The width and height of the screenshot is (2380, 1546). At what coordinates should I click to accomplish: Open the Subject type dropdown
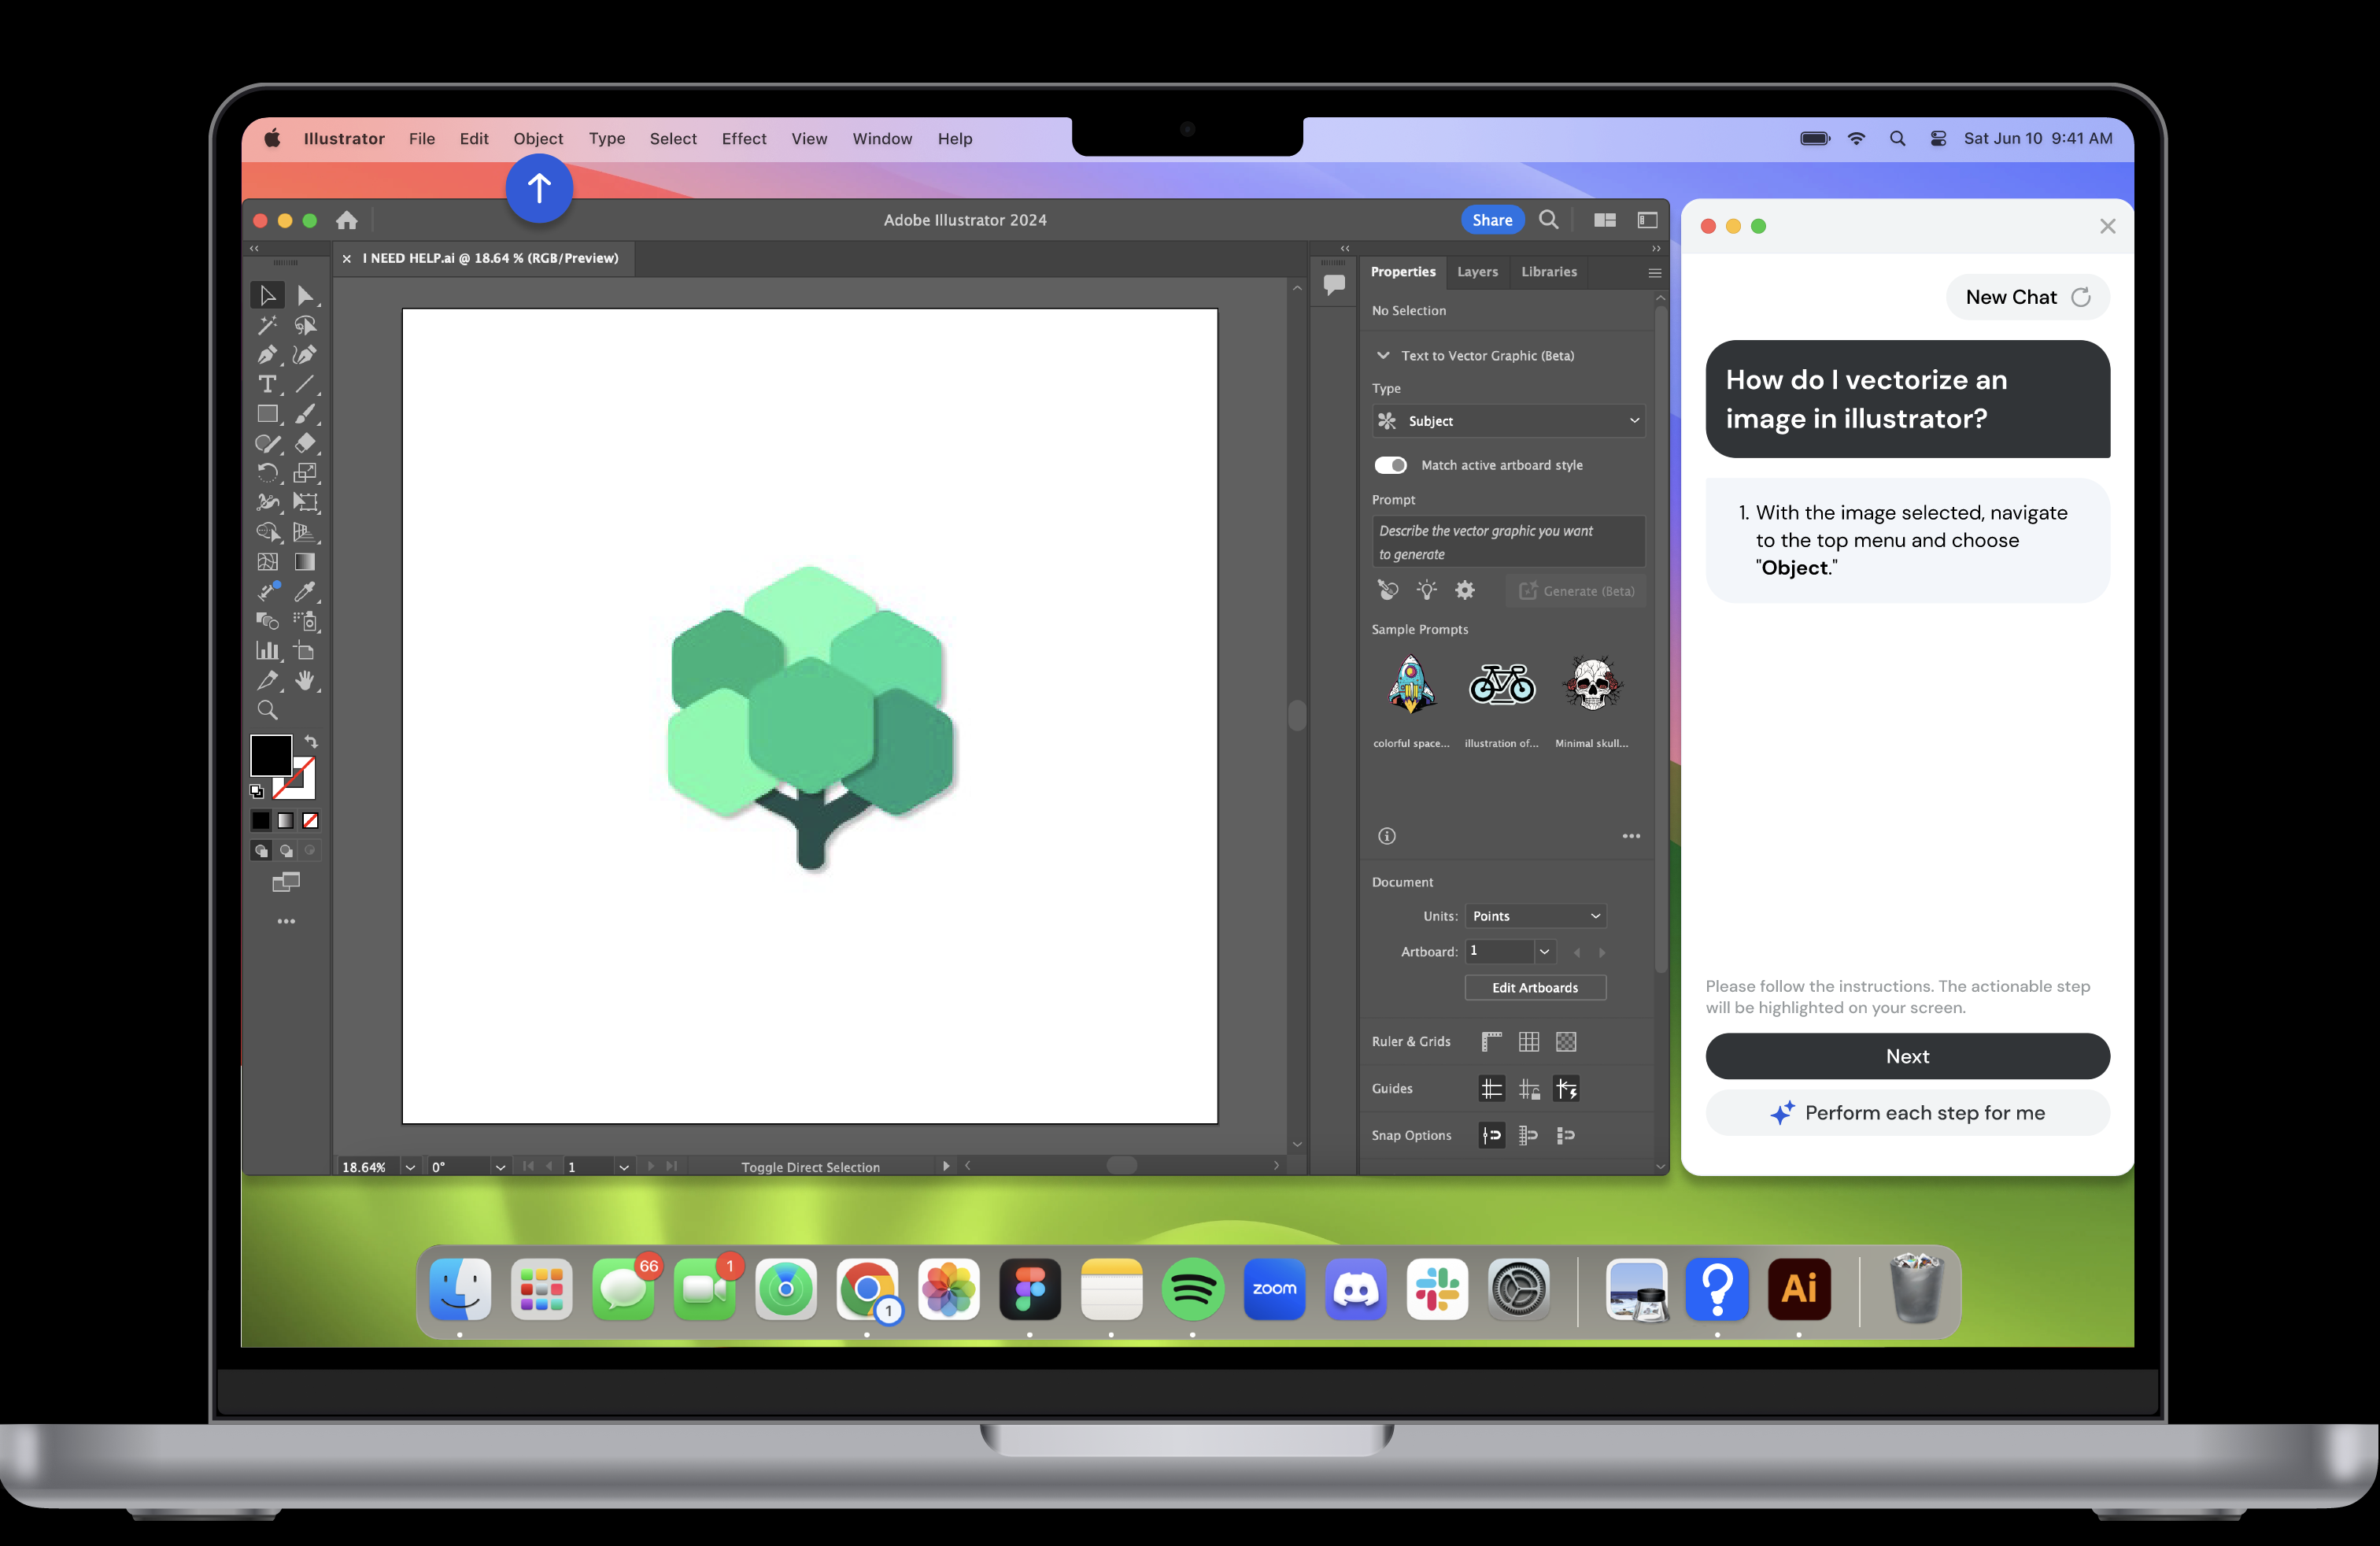[1508, 421]
